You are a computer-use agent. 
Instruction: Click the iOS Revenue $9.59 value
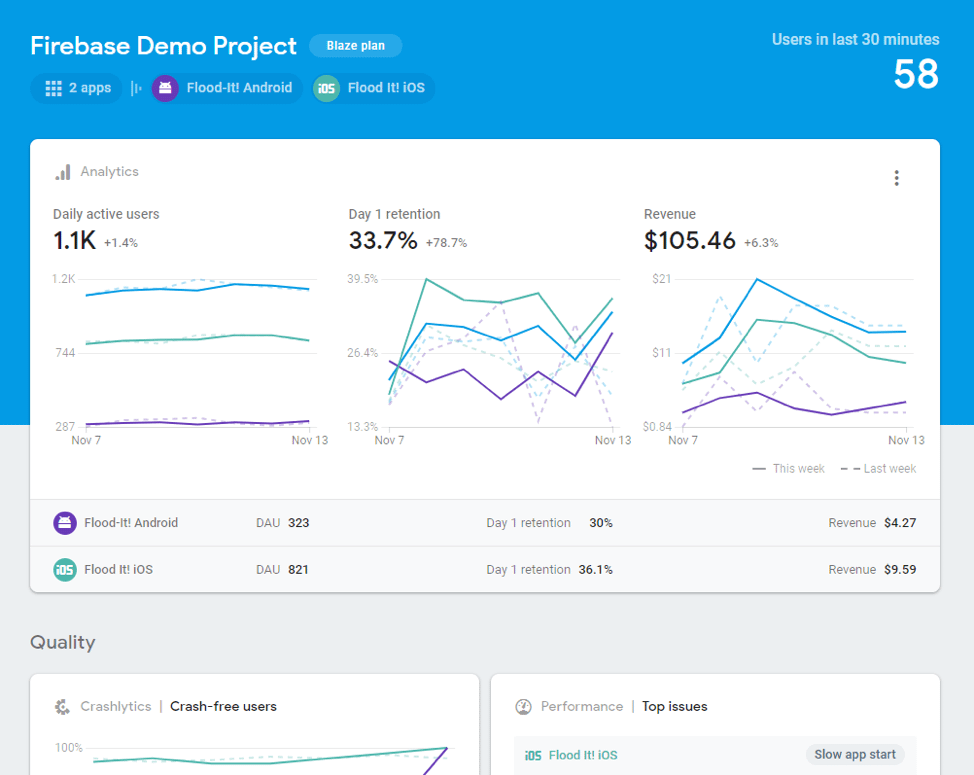tap(900, 569)
